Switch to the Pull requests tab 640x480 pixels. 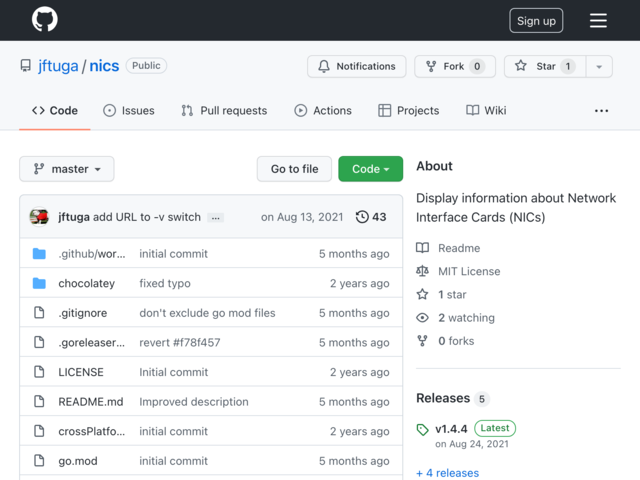(224, 111)
